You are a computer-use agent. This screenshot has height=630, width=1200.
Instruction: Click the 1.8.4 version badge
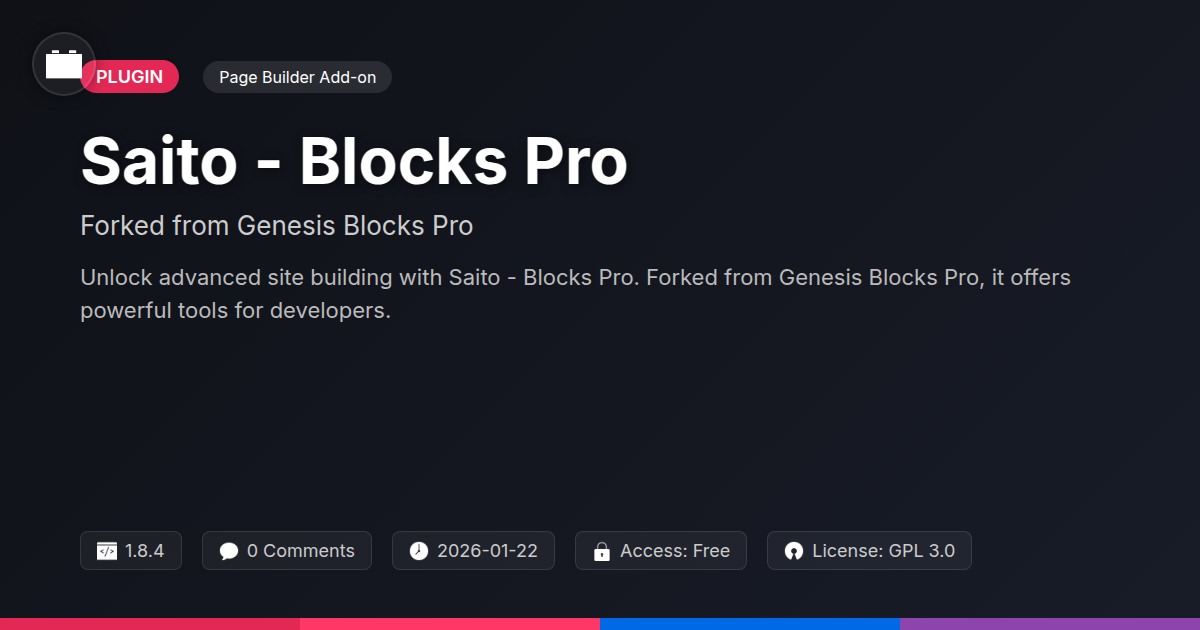131,551
